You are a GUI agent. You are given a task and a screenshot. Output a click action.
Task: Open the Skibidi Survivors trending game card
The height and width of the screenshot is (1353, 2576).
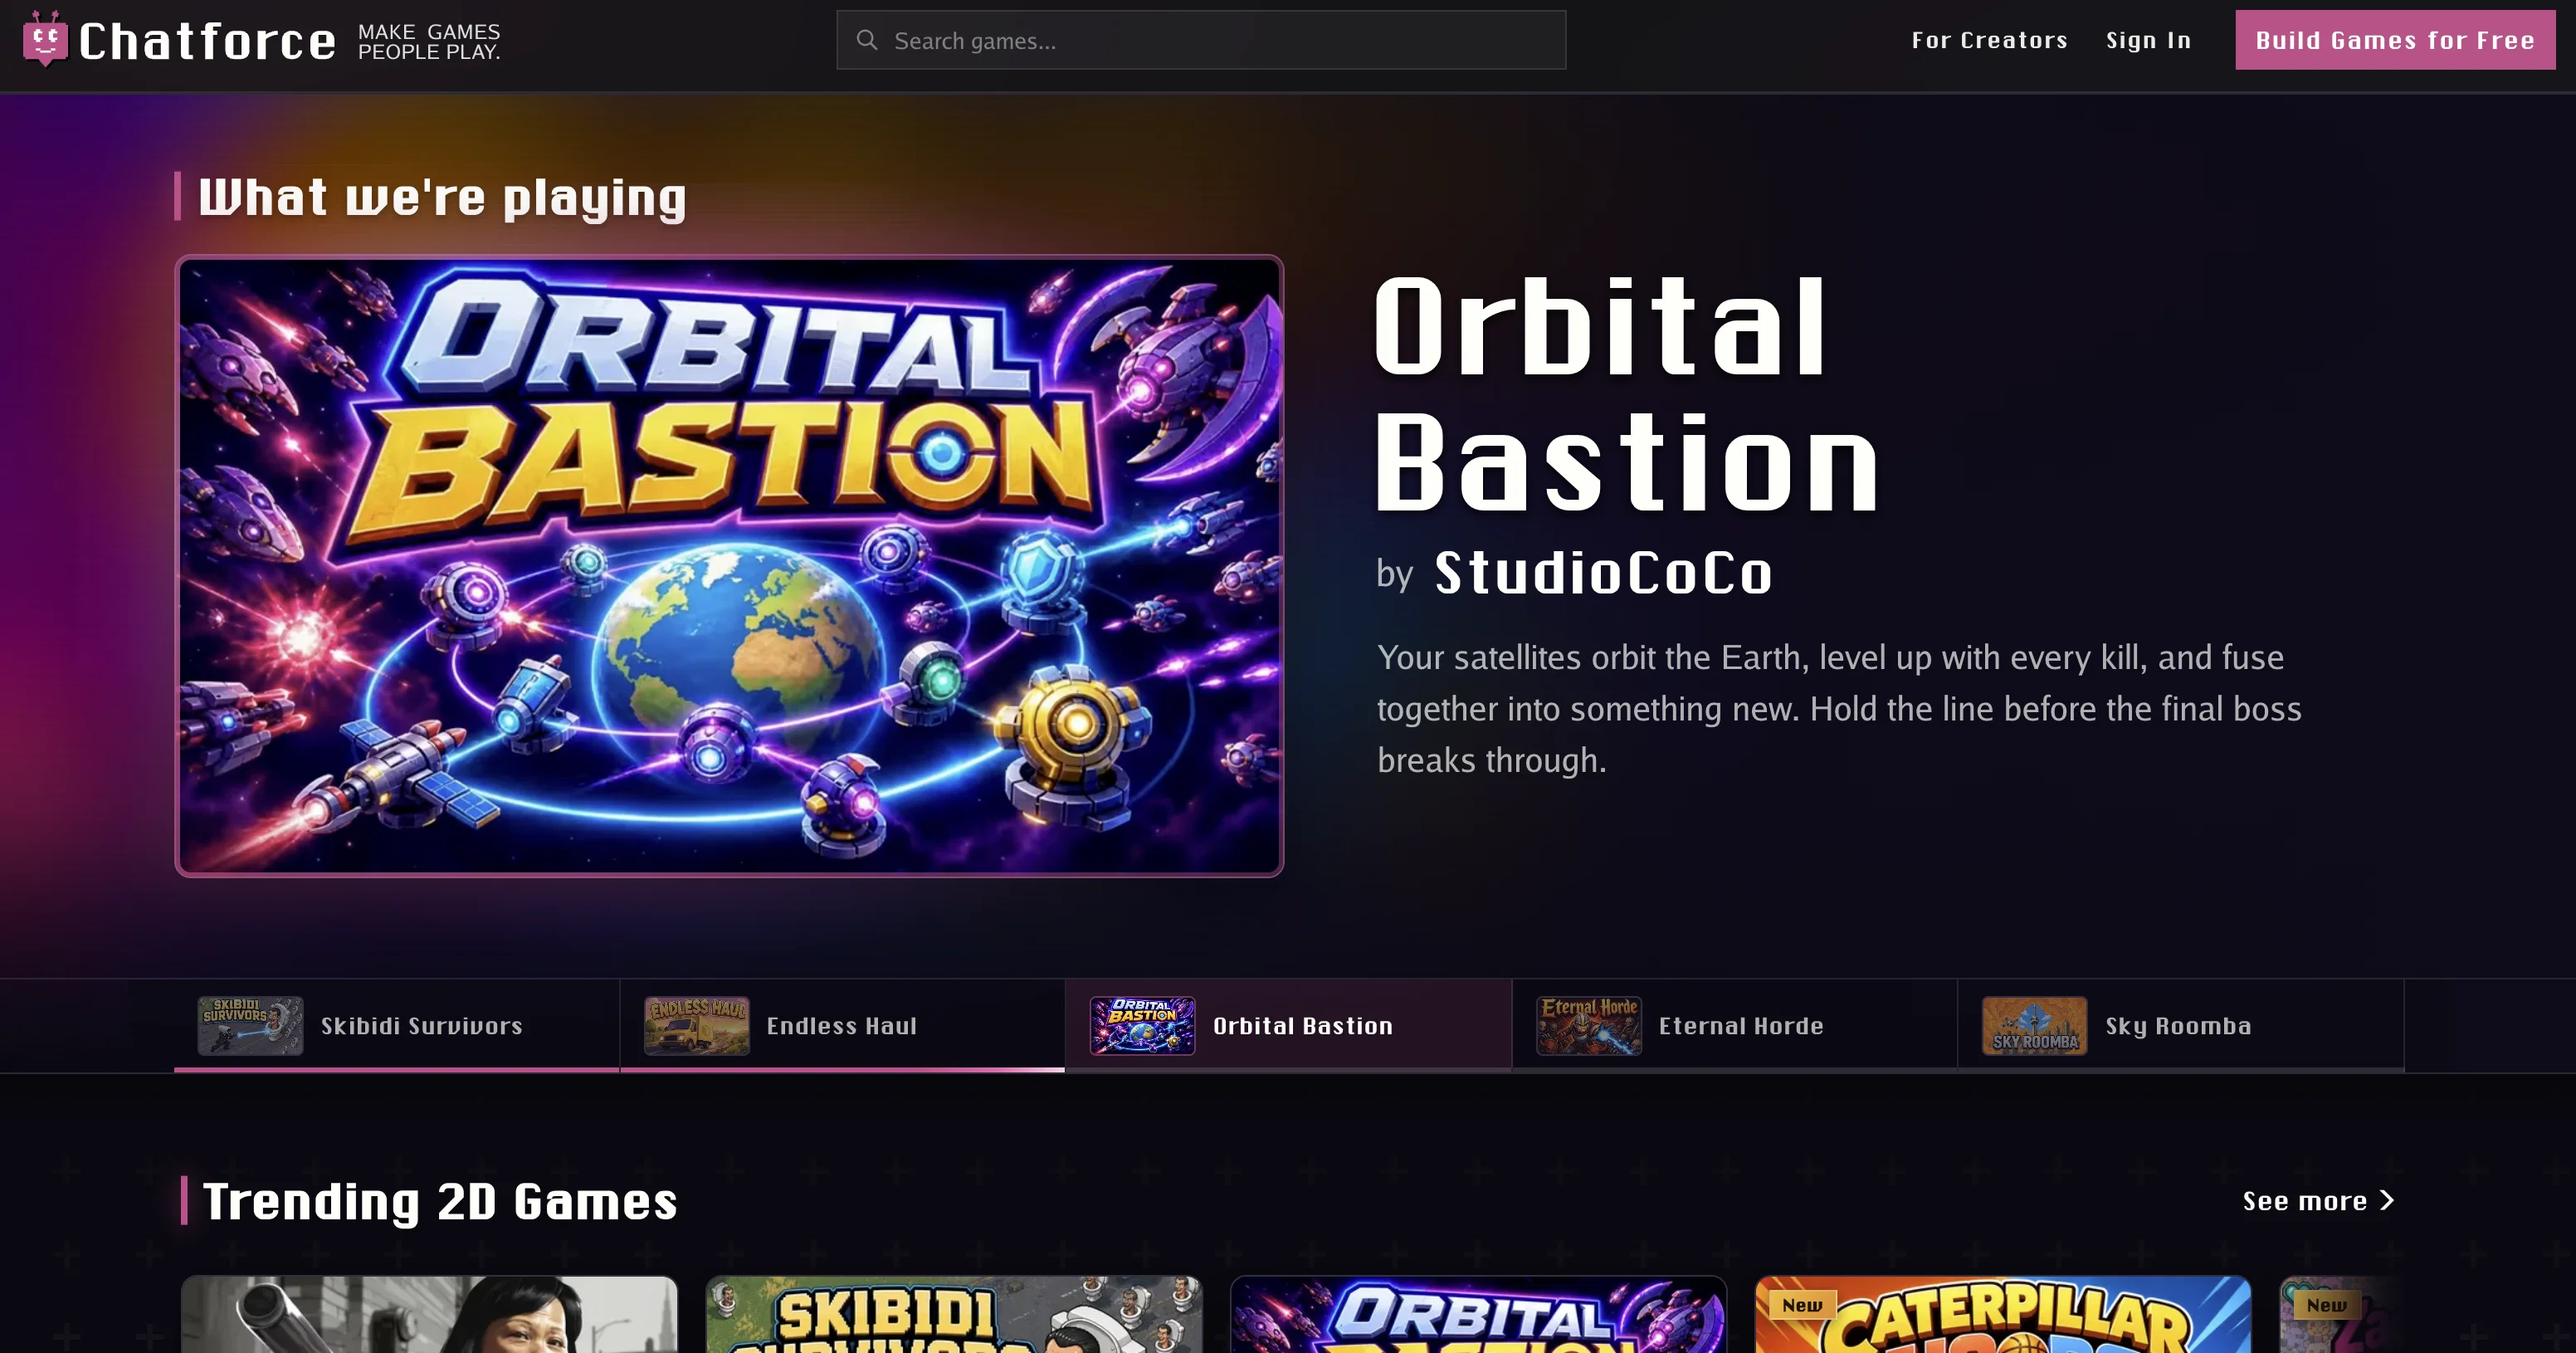point(954,1314)
